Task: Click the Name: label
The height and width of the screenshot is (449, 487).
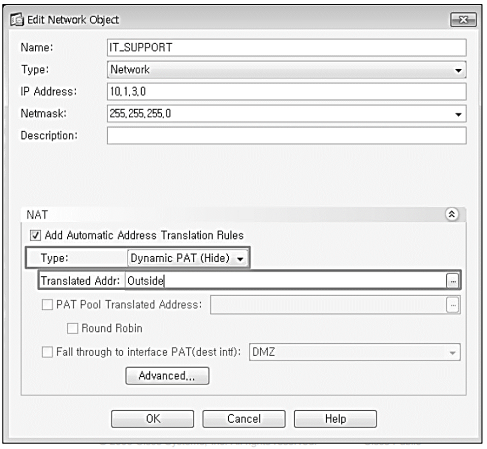Action: (x=37, y=47)
